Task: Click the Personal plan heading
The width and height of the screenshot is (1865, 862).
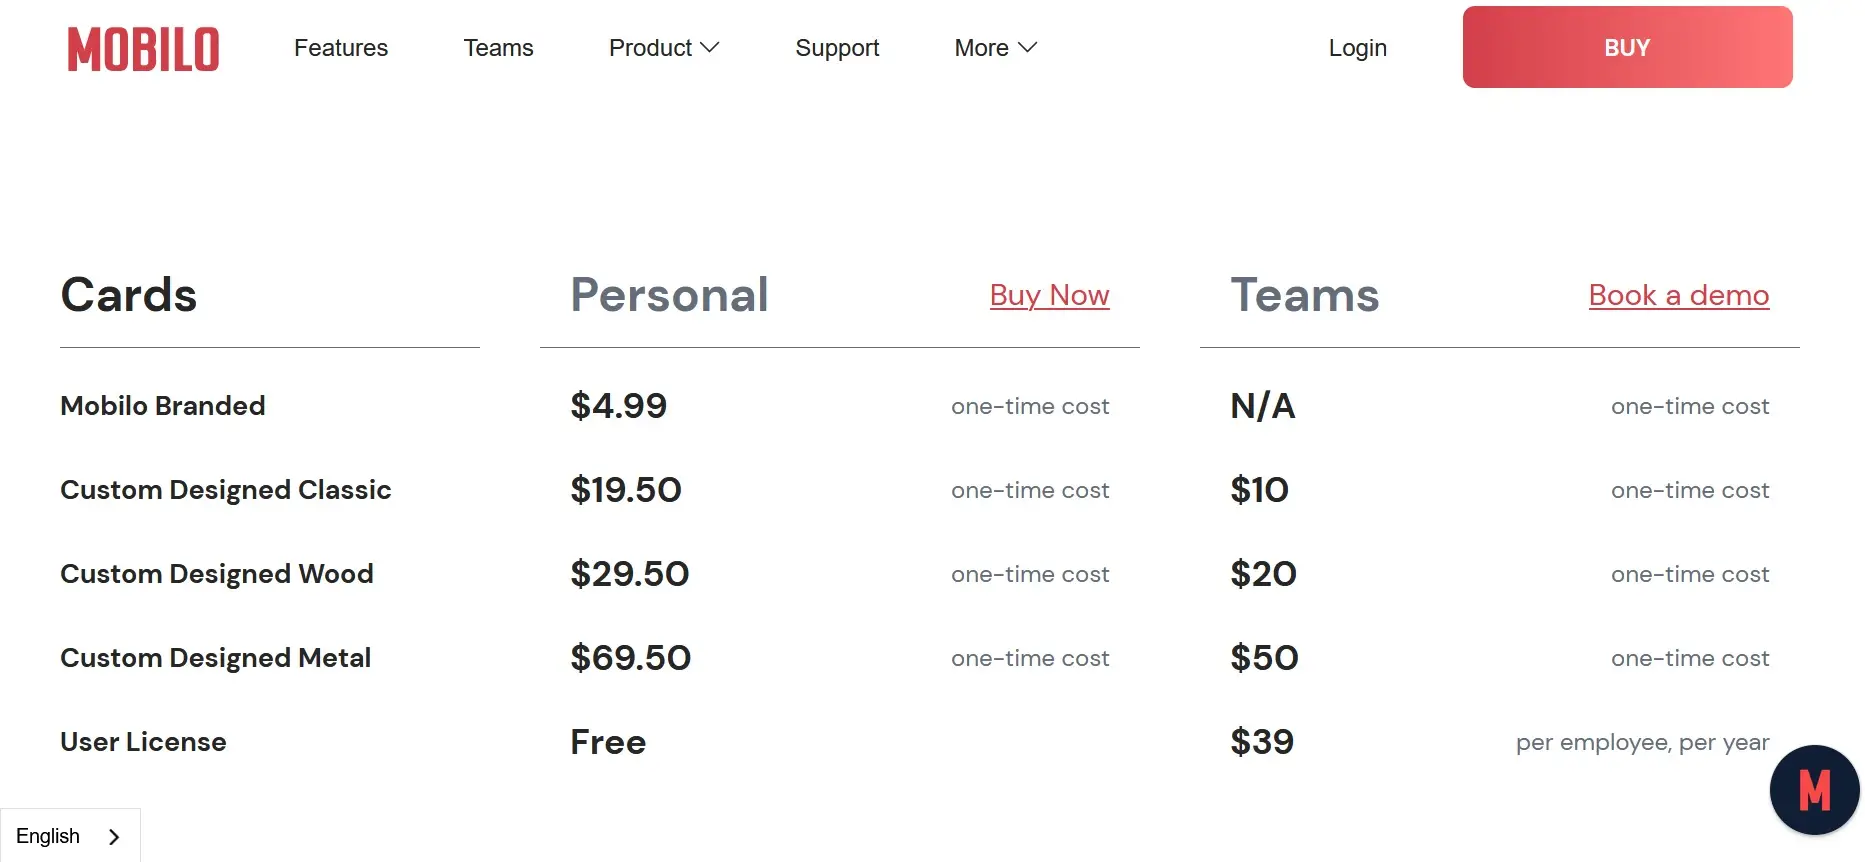Action: [x=669, y=295]
